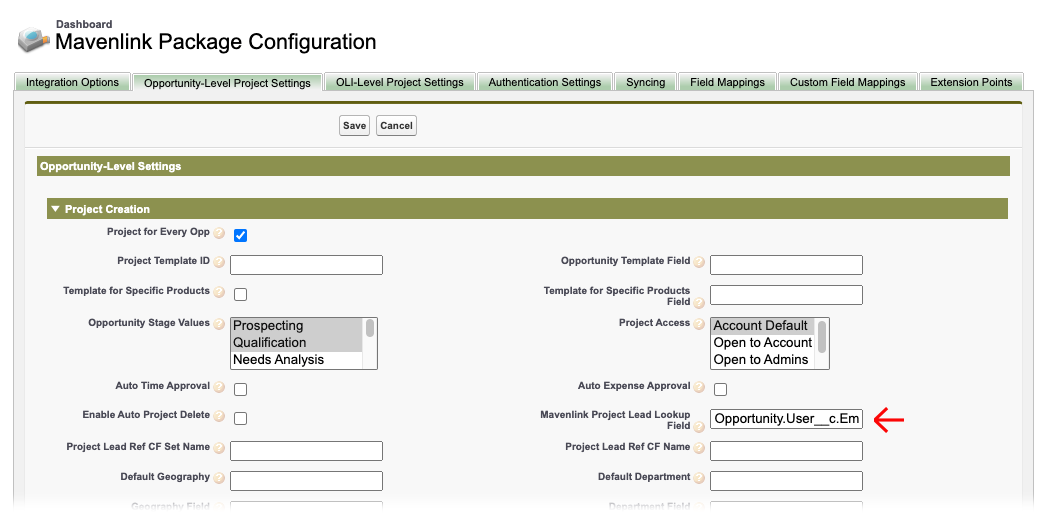Focus Project Lead Ref CF Name input
1044x531 pixels.
tap(786, 450)
